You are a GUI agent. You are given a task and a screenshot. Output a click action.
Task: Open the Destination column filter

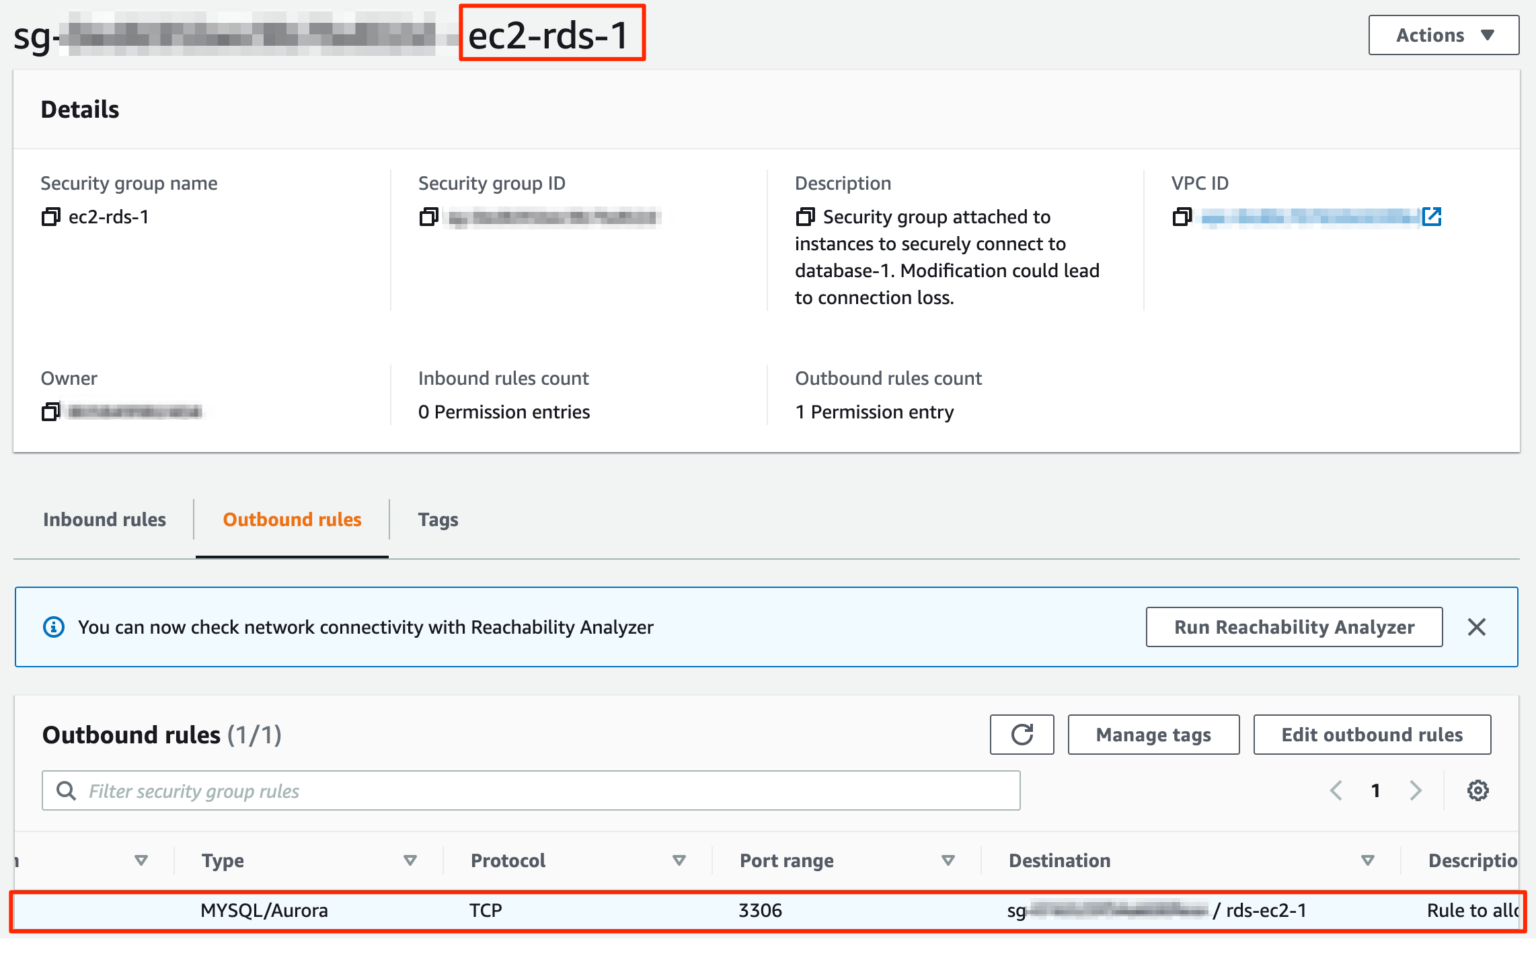coord(1368,859)
